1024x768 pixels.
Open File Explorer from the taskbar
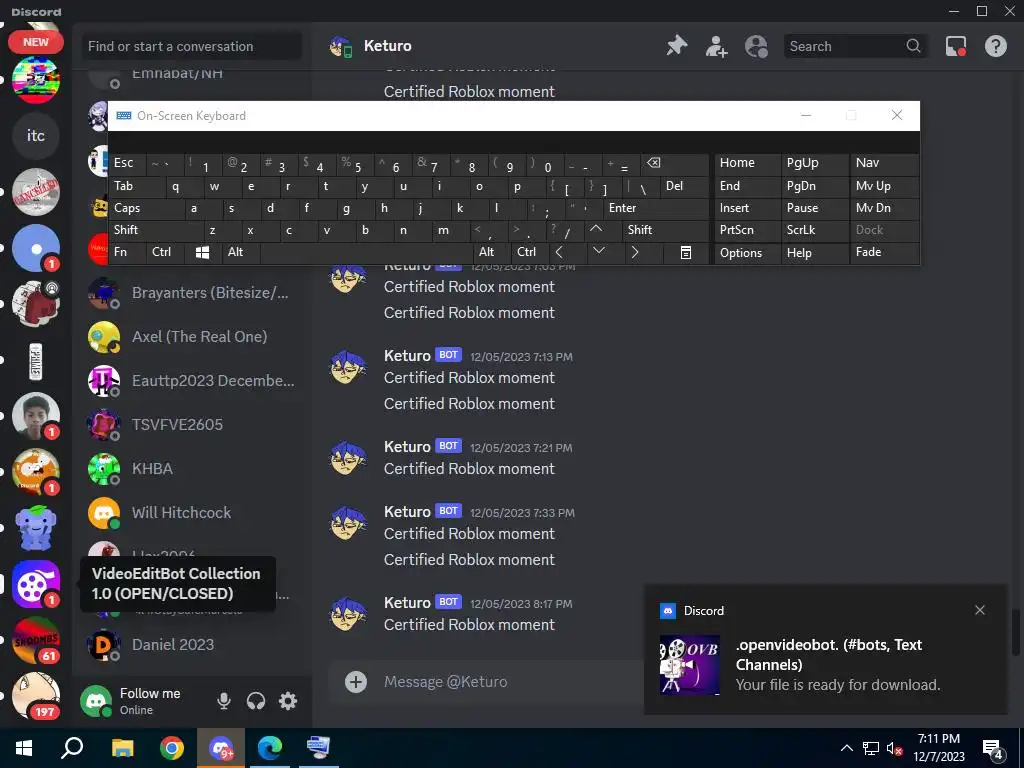coord(122,748)
